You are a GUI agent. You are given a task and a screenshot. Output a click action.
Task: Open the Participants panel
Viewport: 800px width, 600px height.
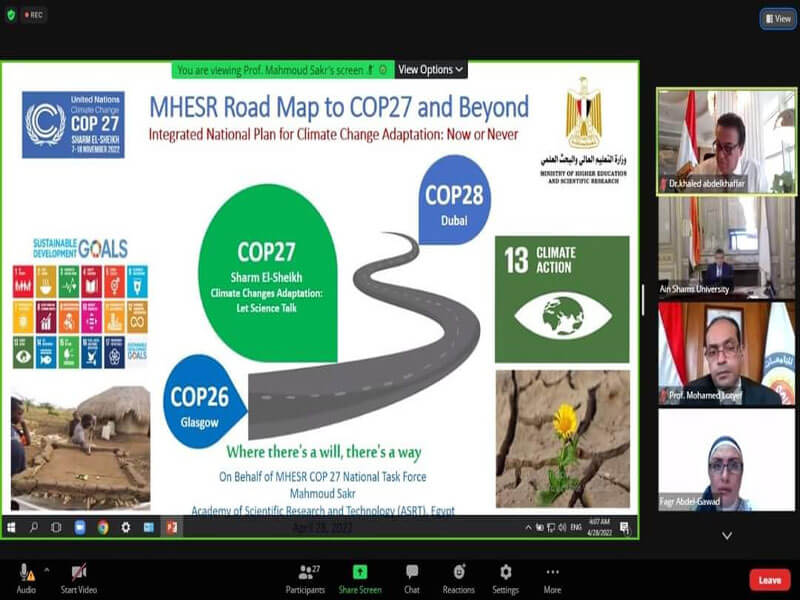click(305, 573)
